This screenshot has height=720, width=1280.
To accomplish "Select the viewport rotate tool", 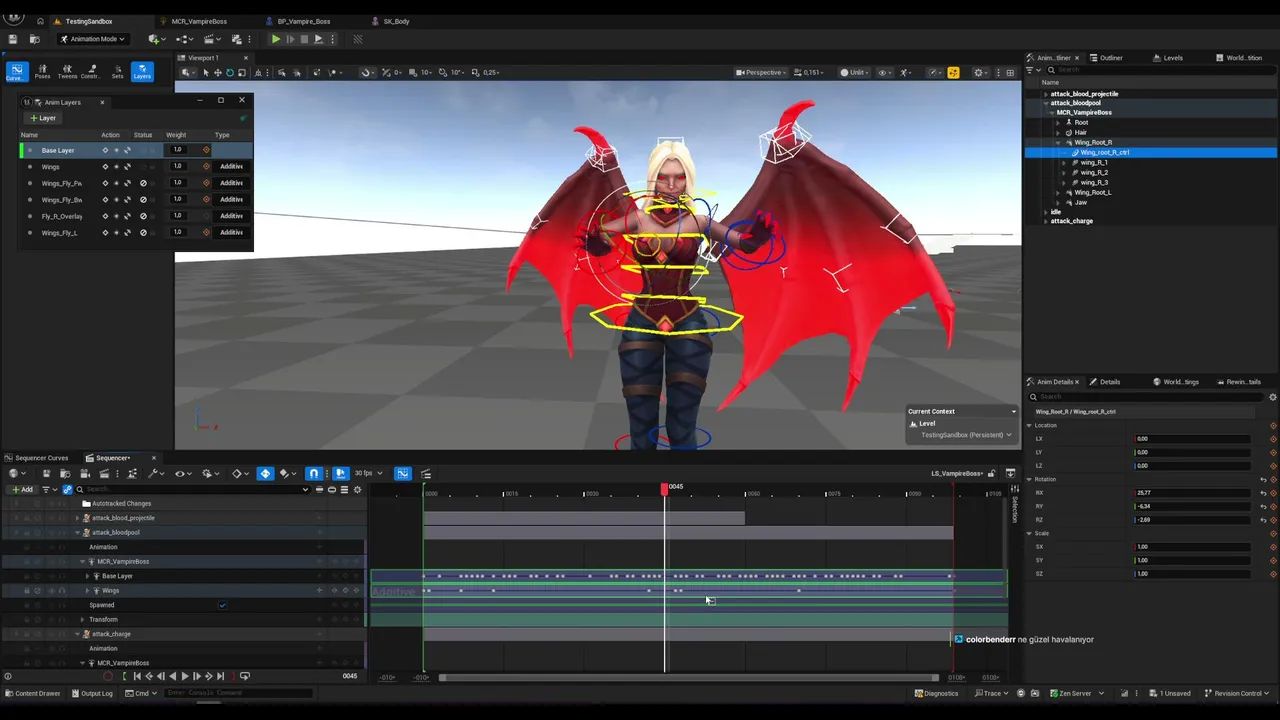I will tap(229, 72).
